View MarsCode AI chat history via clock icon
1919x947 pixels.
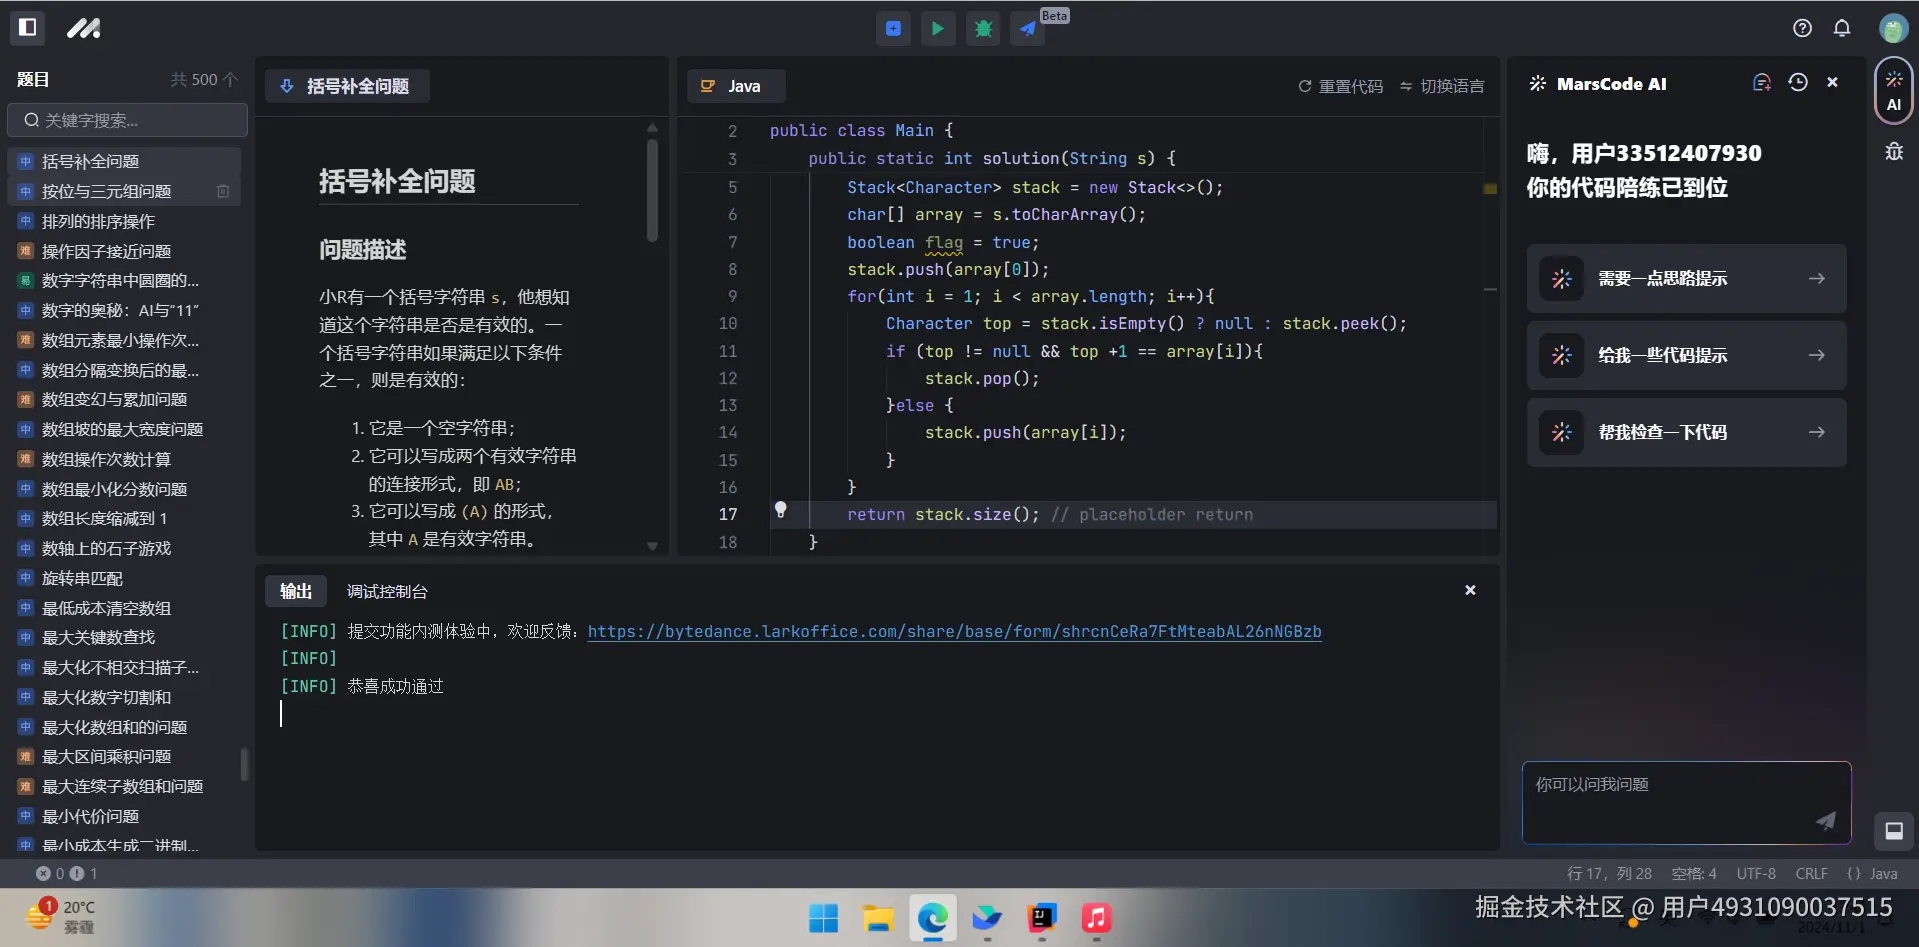coord(1797,82)
